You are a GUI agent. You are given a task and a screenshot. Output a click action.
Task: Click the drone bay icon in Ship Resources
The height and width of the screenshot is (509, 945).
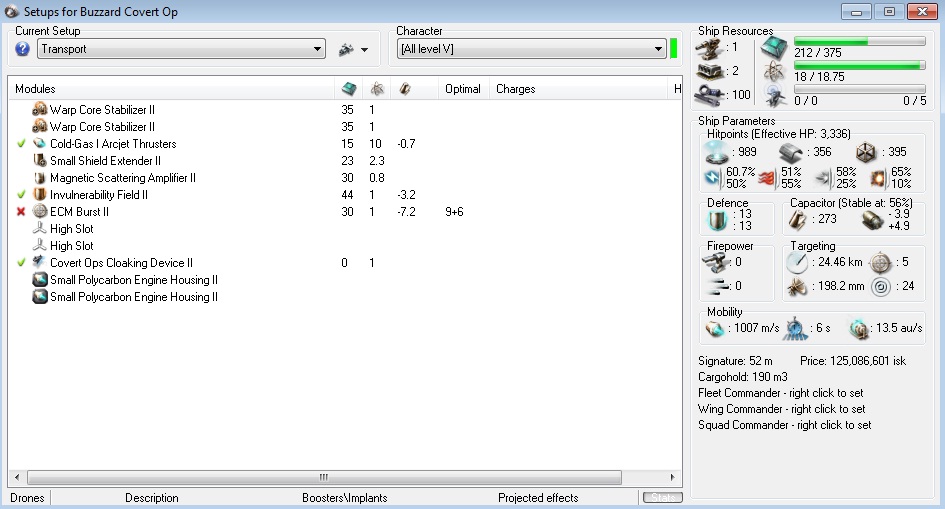[x=774, y=95]
